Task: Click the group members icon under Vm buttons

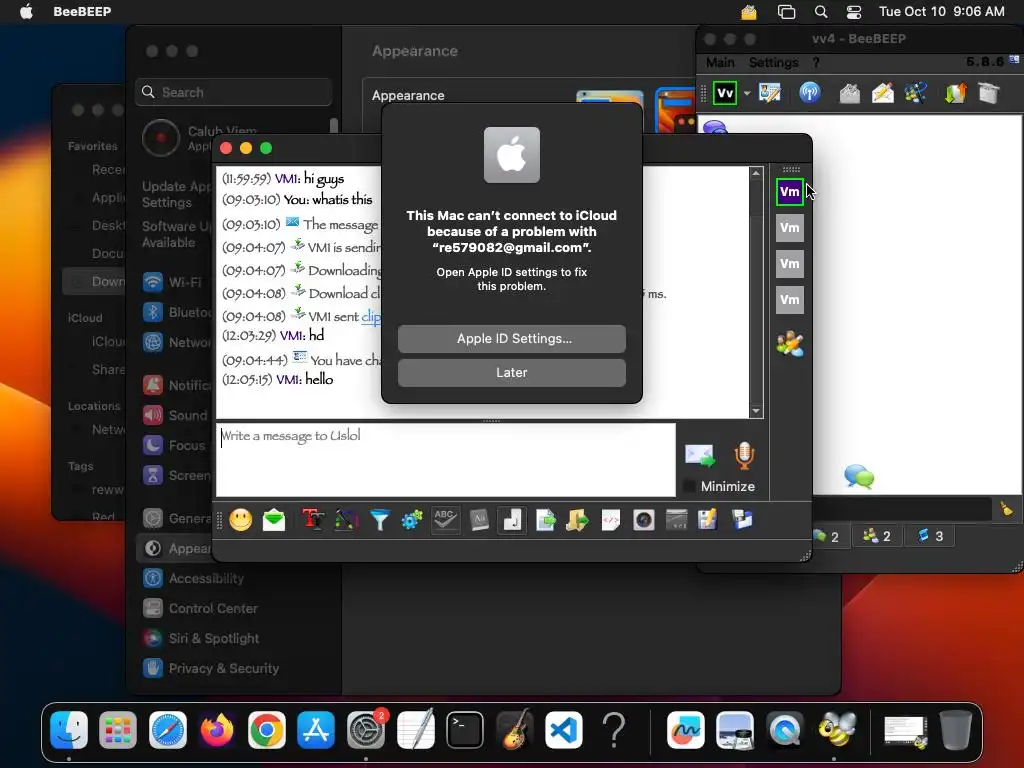Action: (790, 344)
